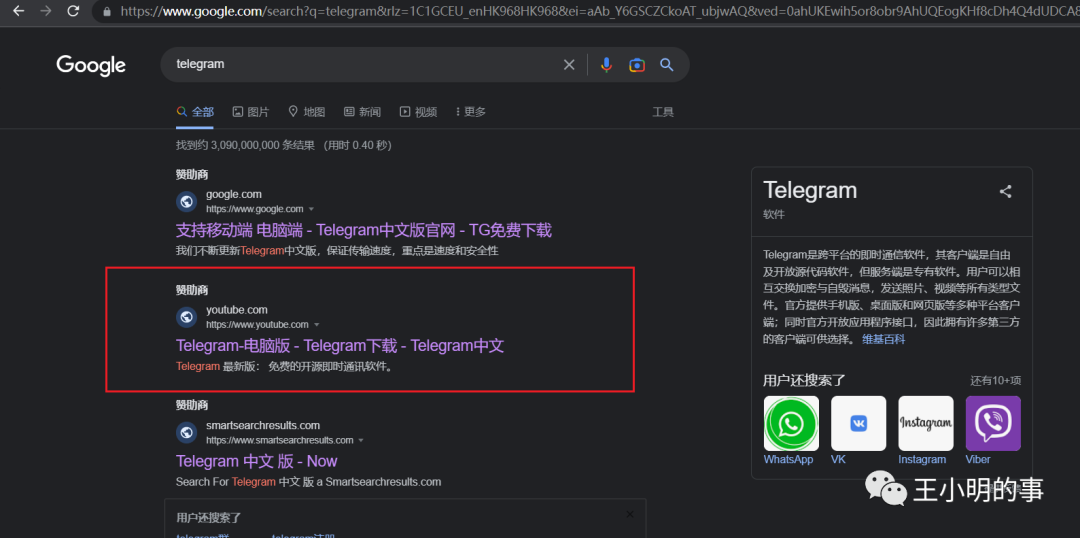Click the Instagram text label
Viewport: 1080px width, 538px height.
point(922,459)
